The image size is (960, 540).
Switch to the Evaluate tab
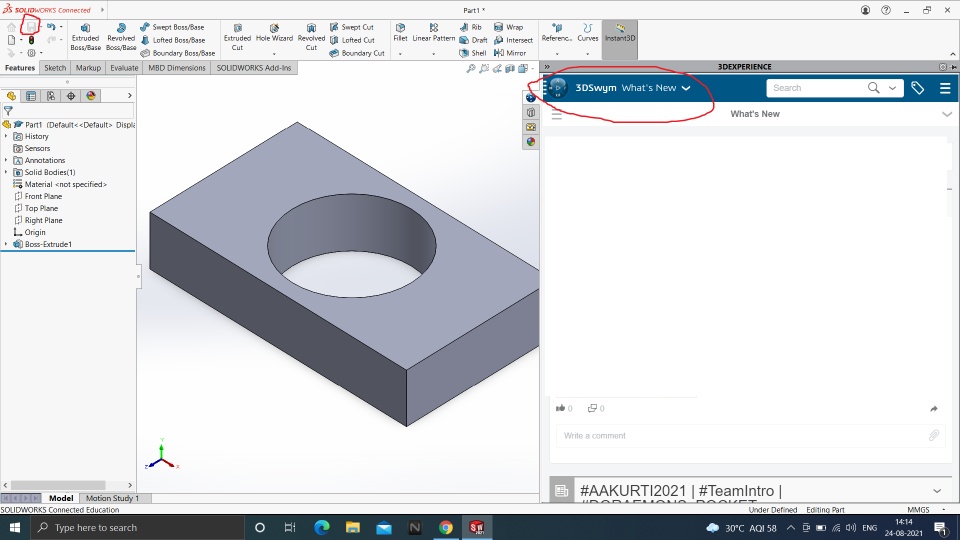(x=124, y=68)
